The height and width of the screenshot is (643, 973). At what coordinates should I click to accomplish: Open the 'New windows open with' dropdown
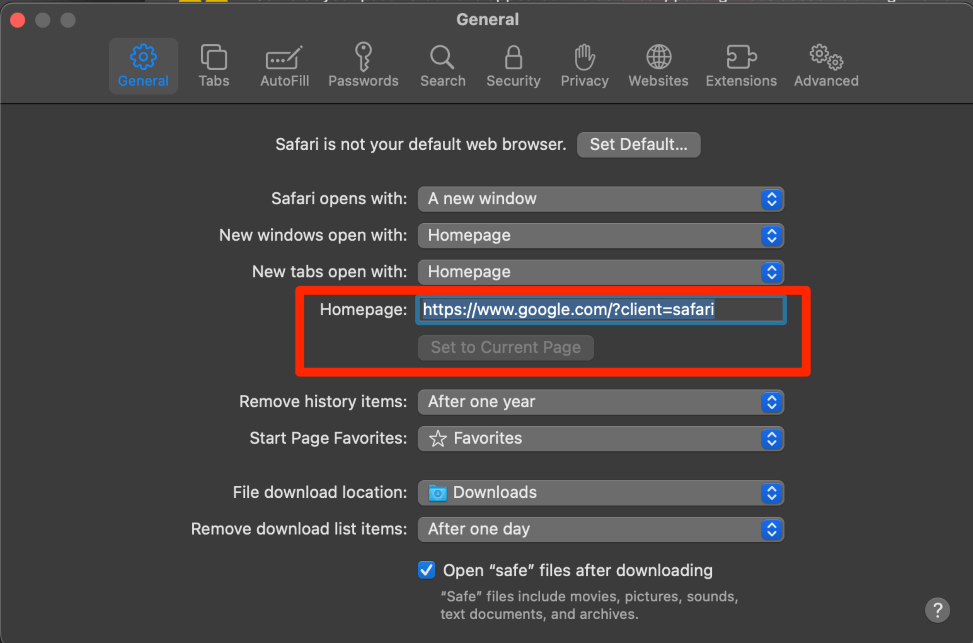[x=601, y=235]
